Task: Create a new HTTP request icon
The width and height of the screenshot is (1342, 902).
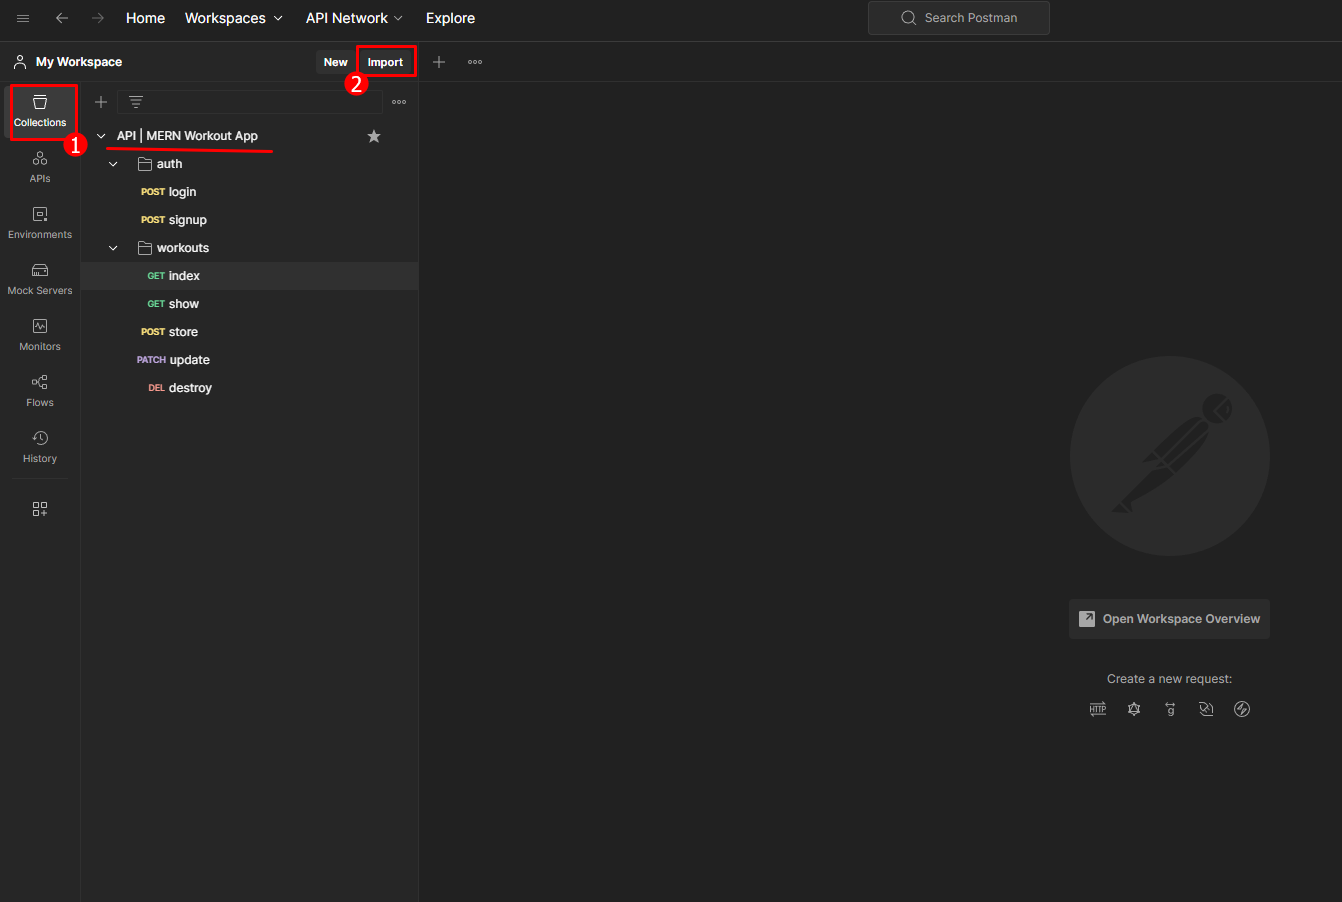Action: 1098,709
